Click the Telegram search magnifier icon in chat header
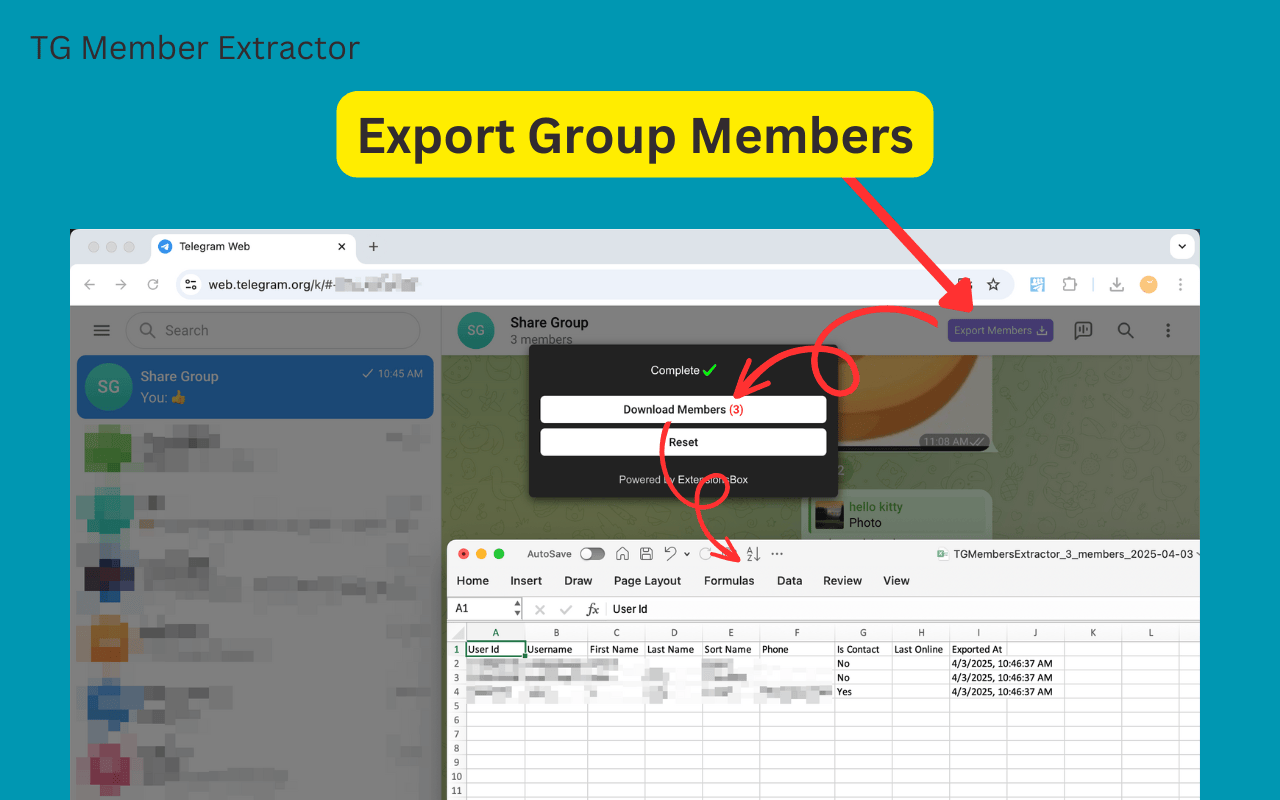 pyautogui.click(x=1125, y=330)
